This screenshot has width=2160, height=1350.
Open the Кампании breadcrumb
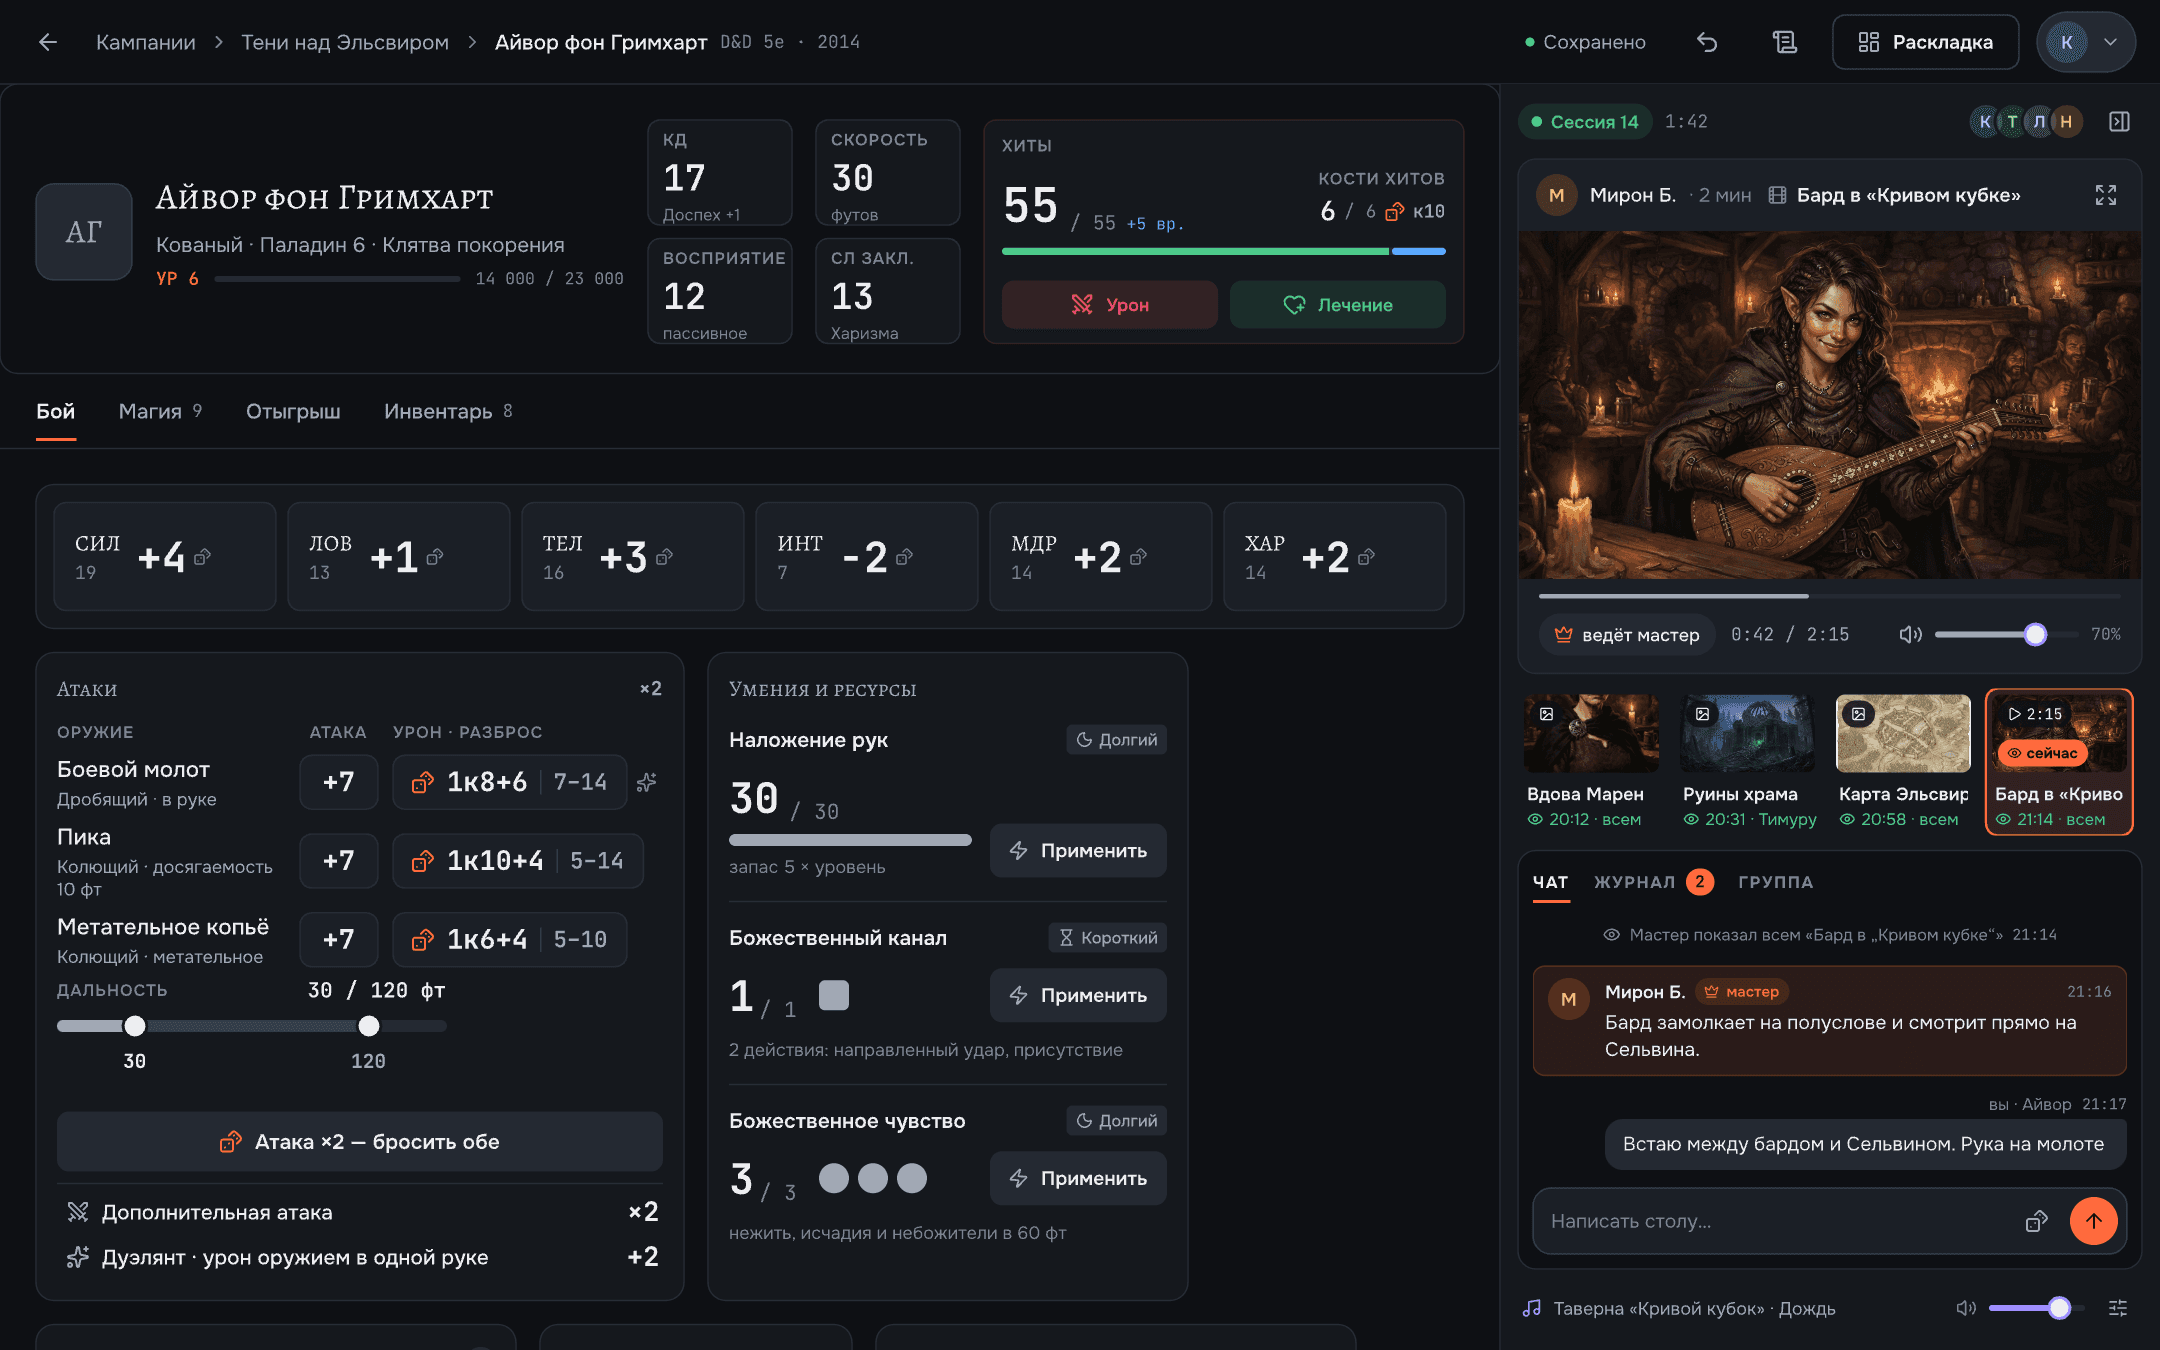point(146,42)
